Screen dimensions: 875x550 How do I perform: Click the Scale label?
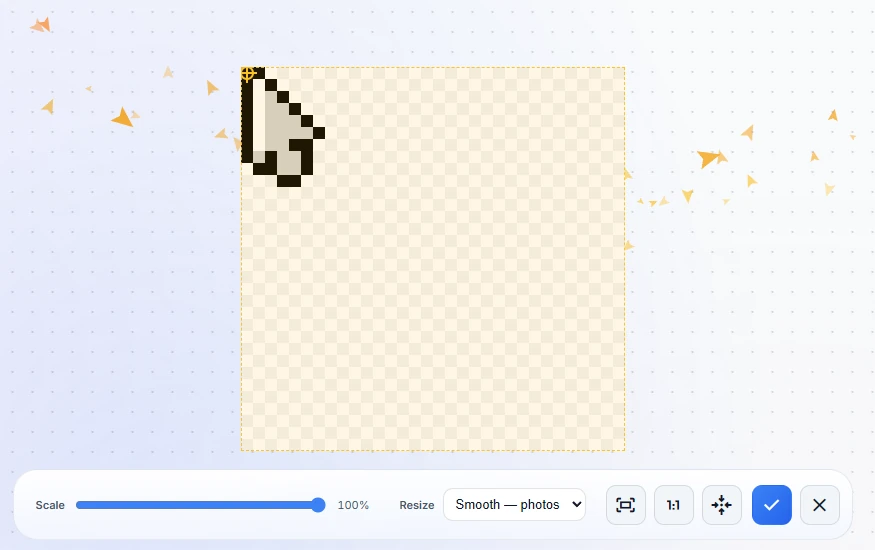point(50,505)
